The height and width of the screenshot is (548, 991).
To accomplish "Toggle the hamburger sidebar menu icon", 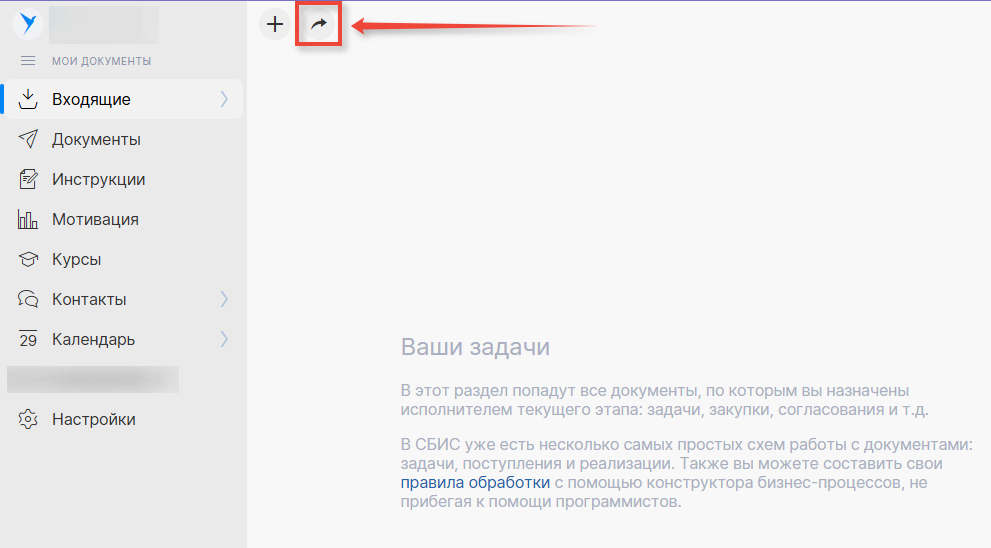I will pyautogui.click(x=28, y=61).
